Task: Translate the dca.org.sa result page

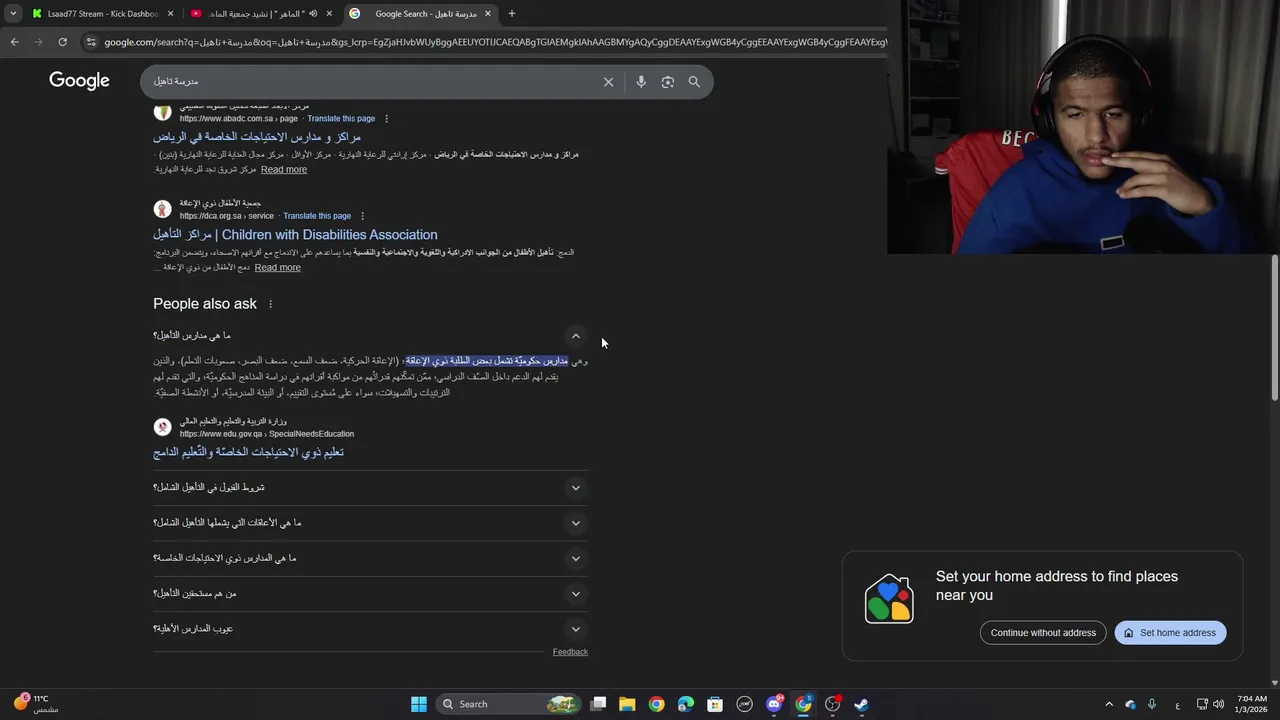Action: [317, 216]
